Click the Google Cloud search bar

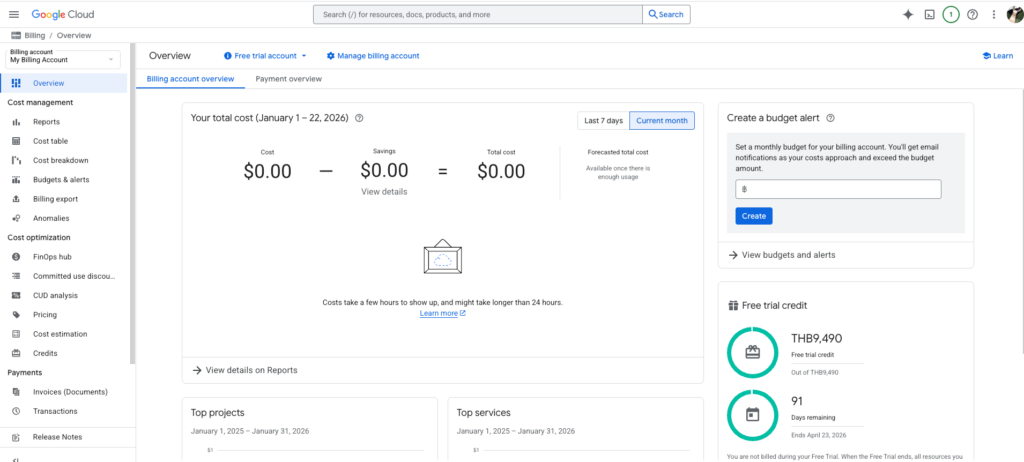[x=477, y=14]
